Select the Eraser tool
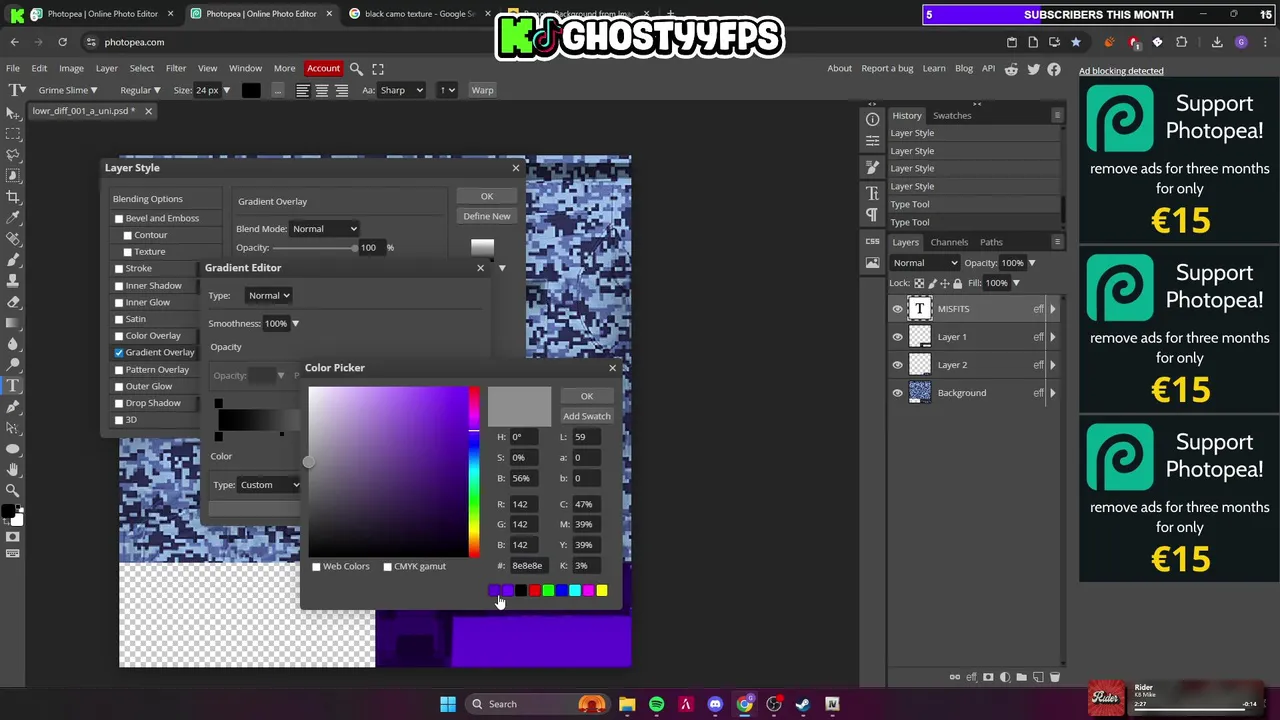 click(13, 302)
